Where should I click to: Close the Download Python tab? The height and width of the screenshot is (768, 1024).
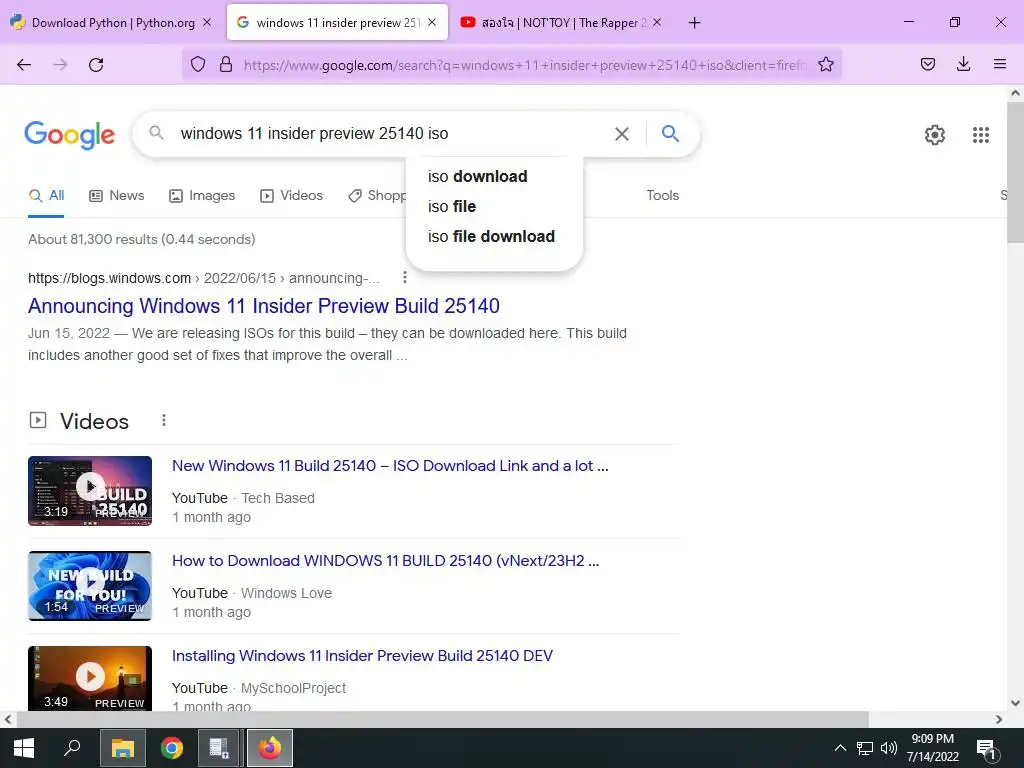click(x=207, y=22)
